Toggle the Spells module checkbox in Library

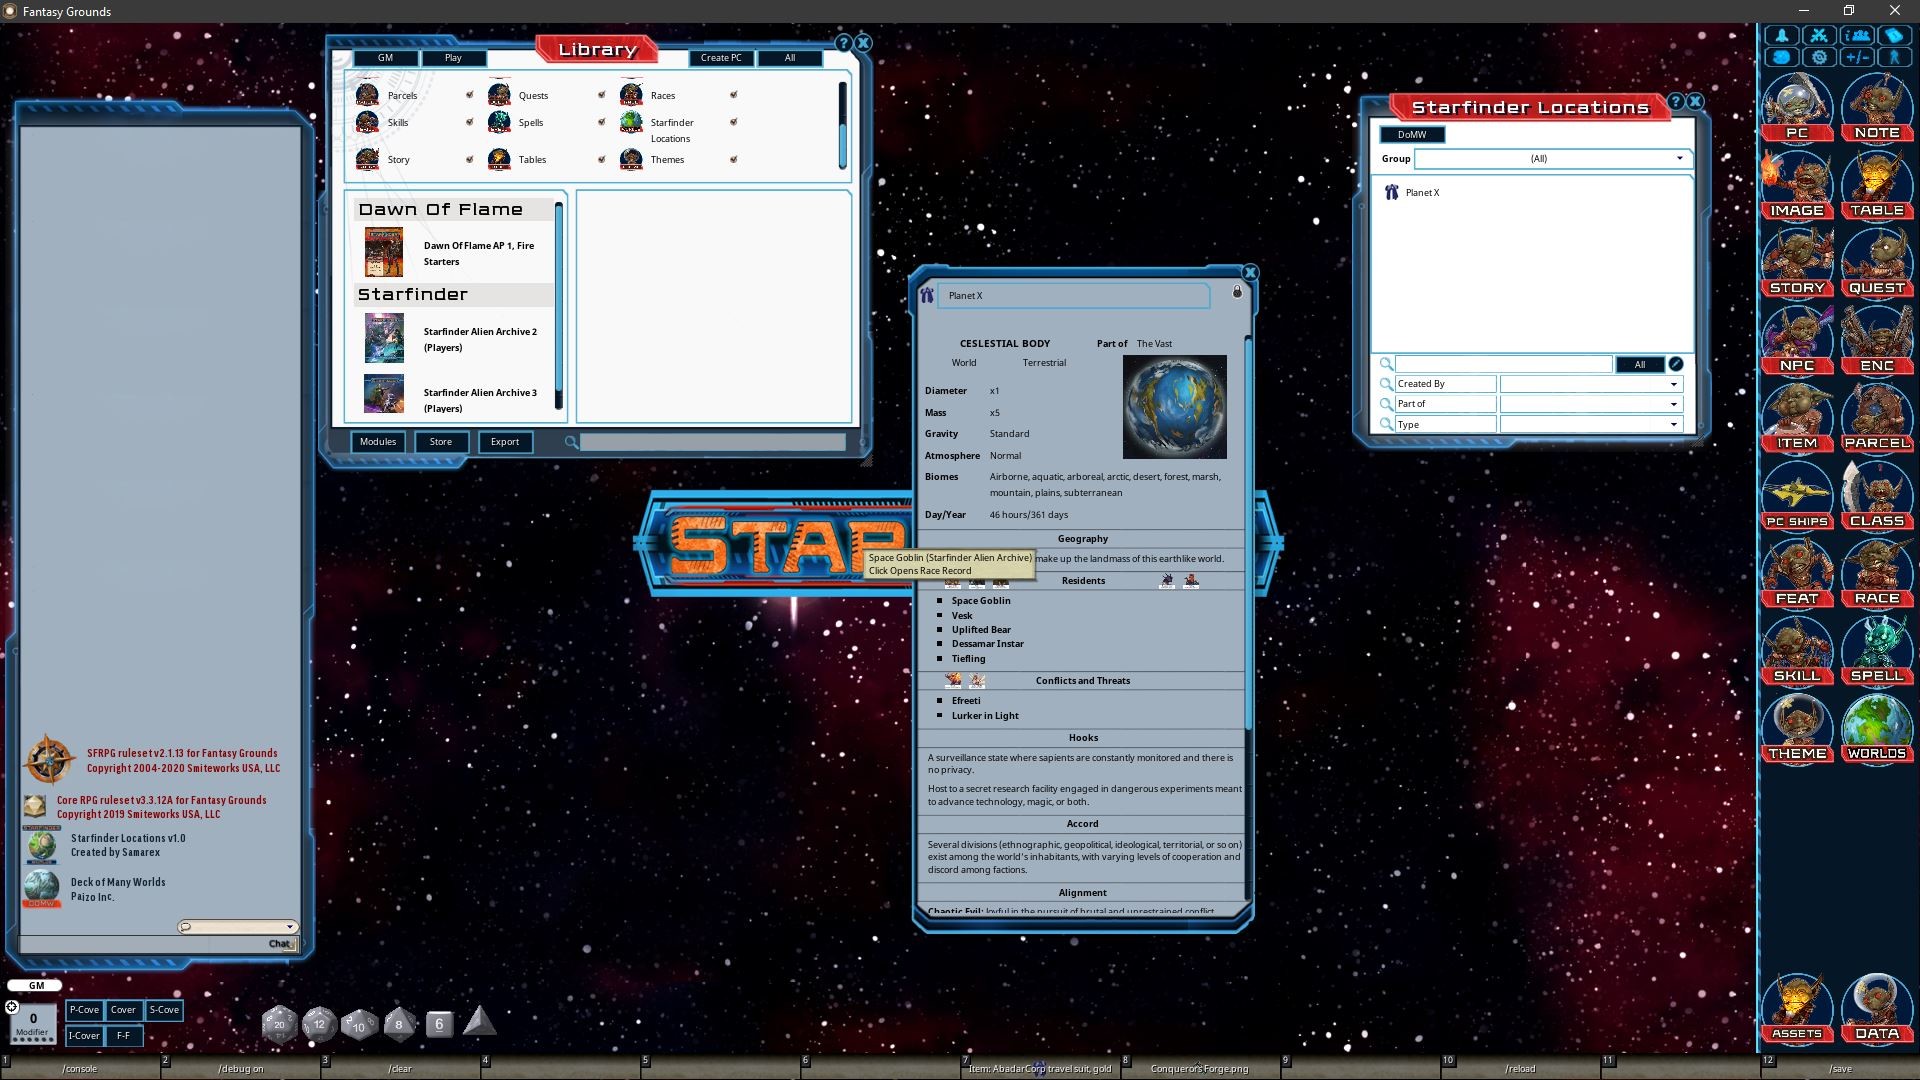coord(601,122)
